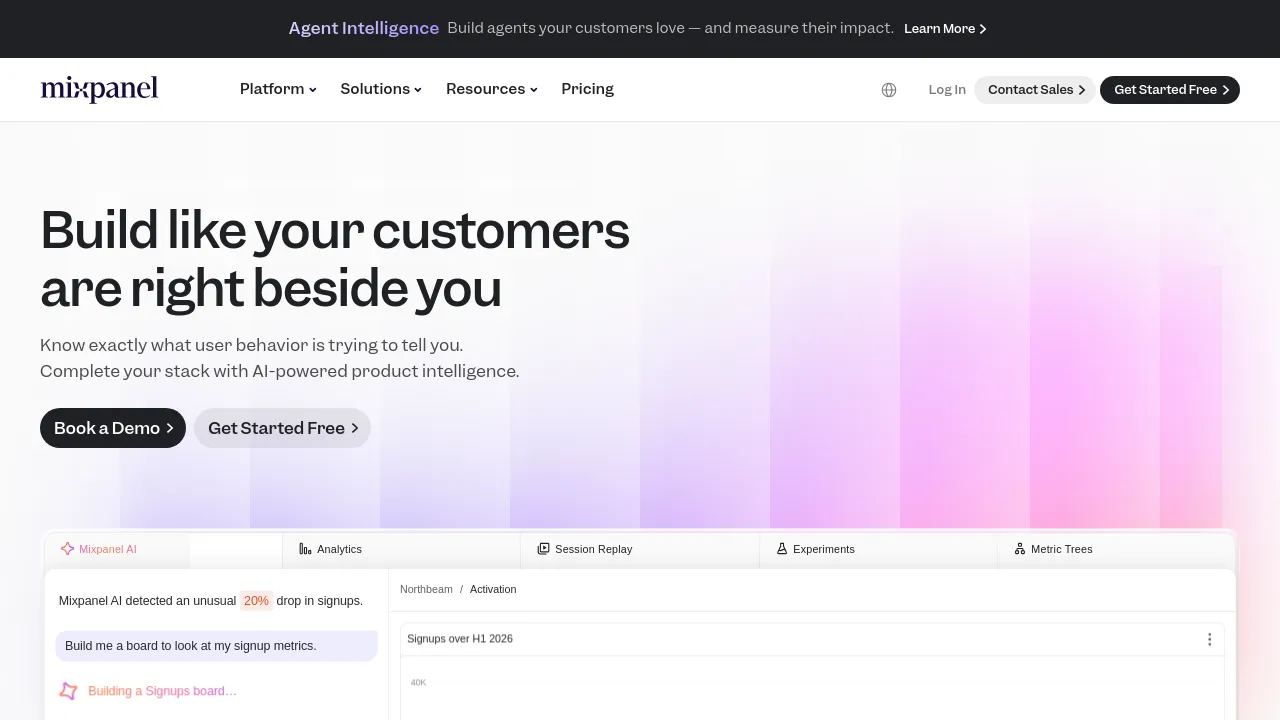Click the 40K axis label
Screen dimensions: 1280x720
point(418,682)
